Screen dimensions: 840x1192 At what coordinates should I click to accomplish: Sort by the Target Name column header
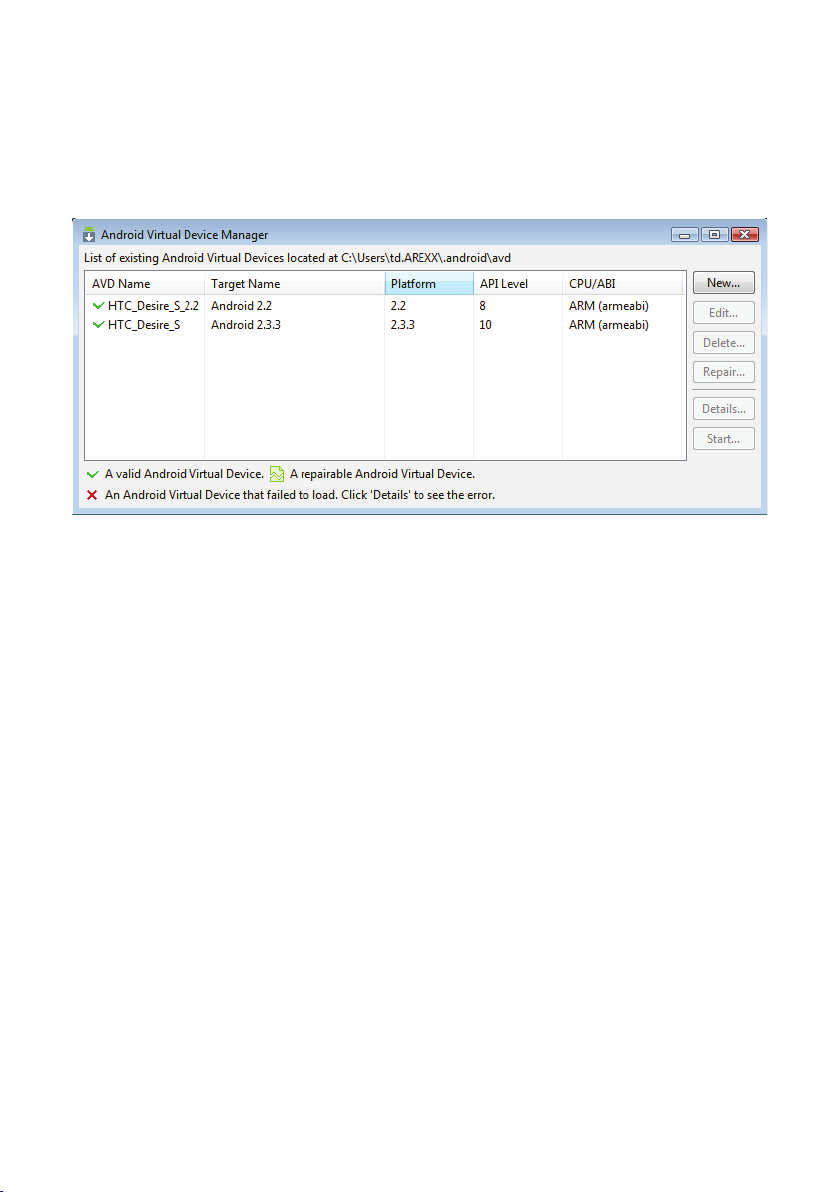pyautogui.click(x=294, y=284)
